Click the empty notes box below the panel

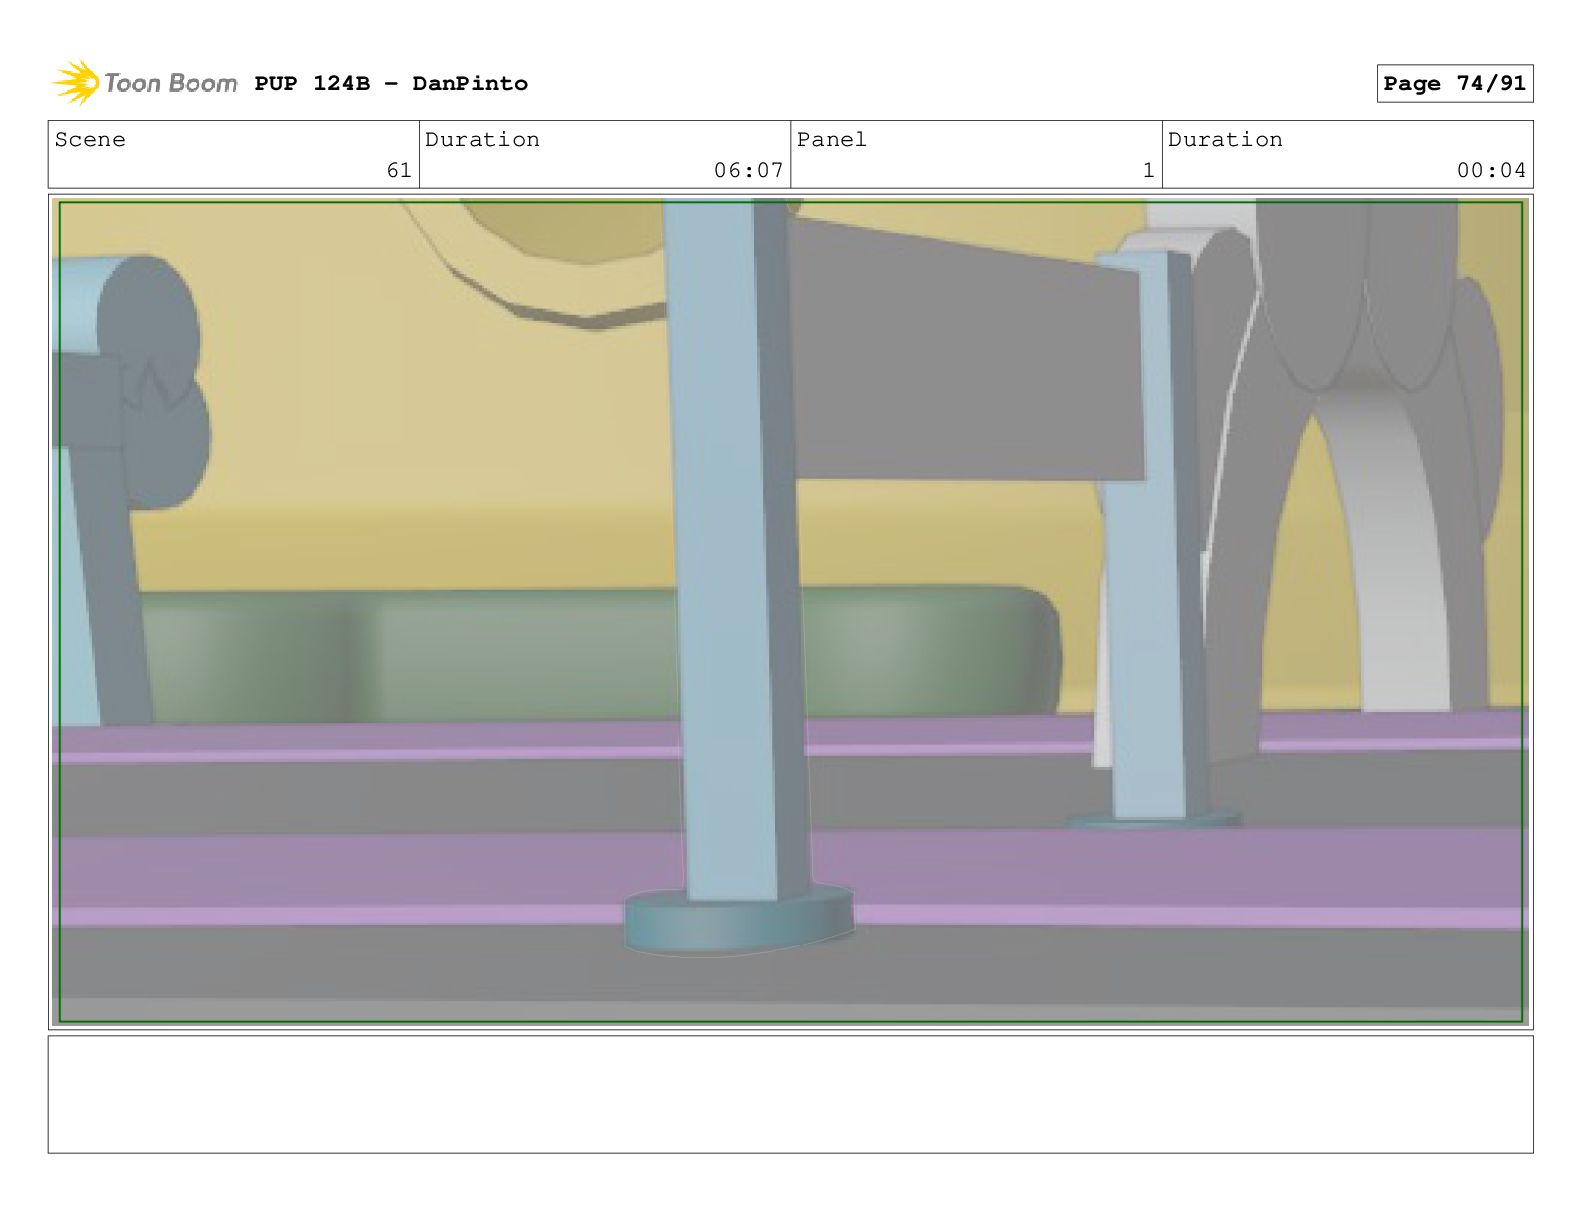click(x=790, y=1094)
